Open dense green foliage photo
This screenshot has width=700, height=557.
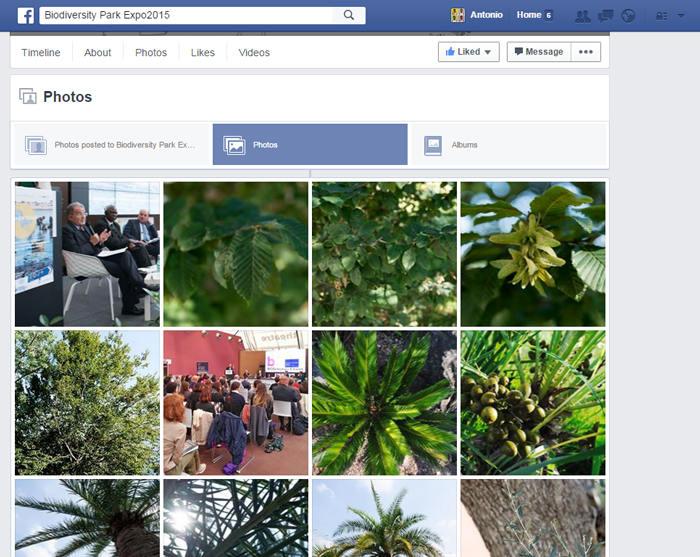click(x=384, y=254)
